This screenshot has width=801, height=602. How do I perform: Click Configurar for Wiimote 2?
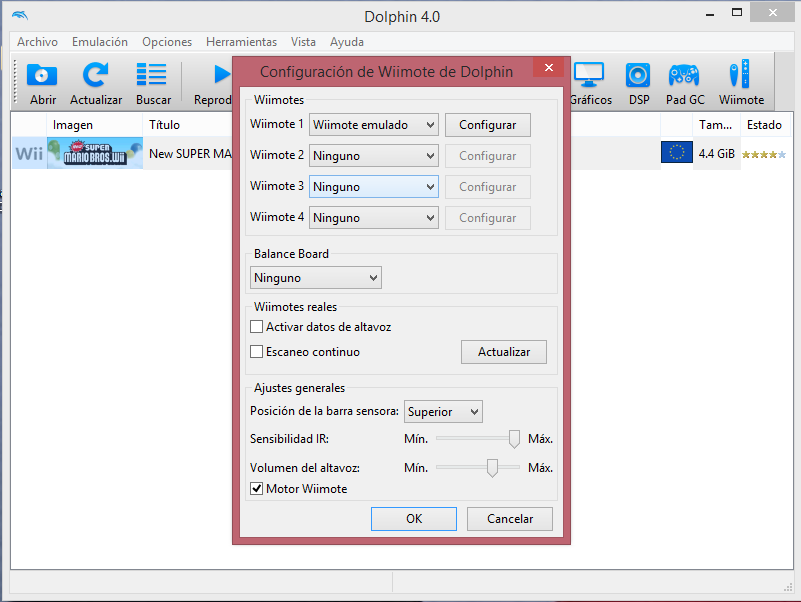[x=488, y=156]
